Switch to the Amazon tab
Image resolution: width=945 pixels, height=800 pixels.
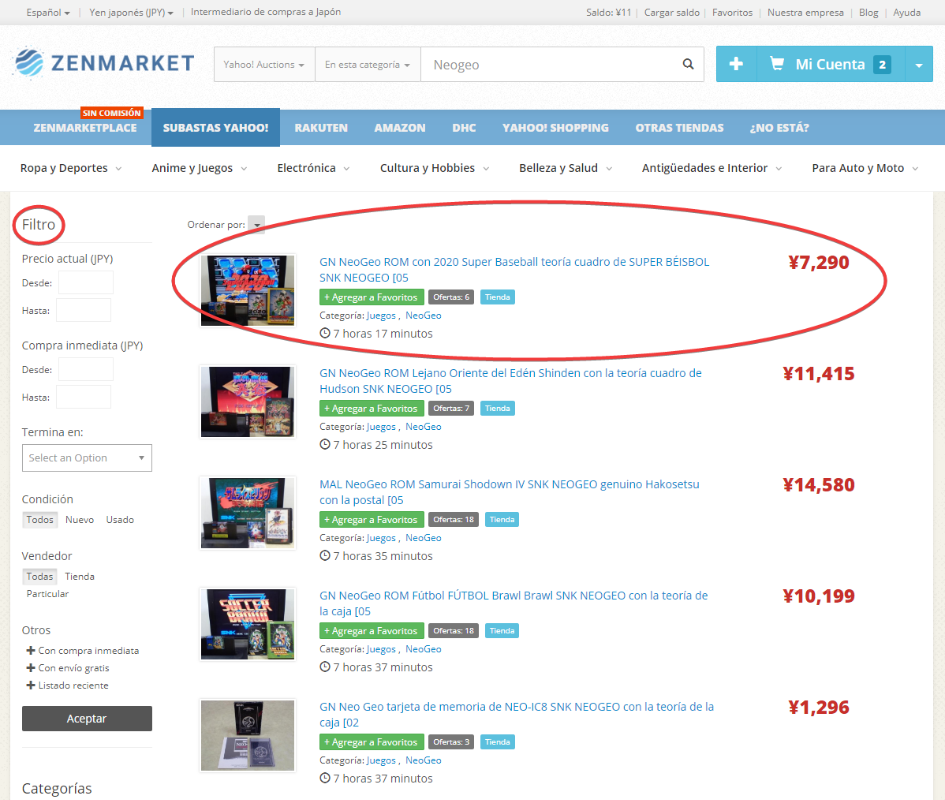click(400, 128)
